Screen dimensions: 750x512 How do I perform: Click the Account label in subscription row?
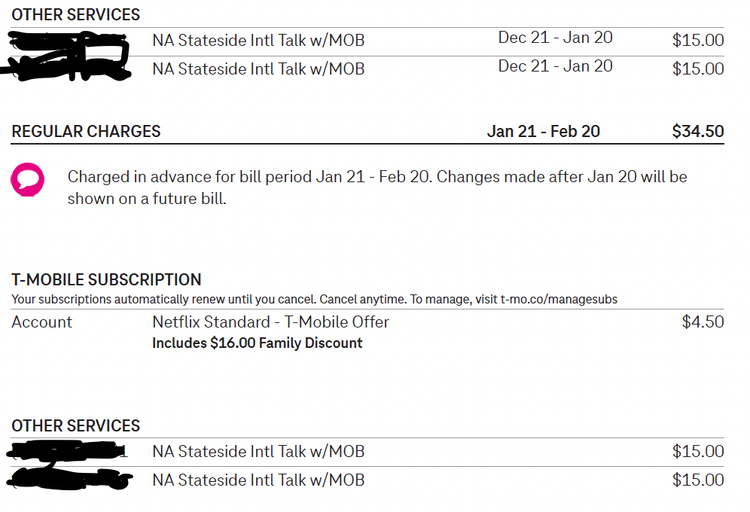point(42,322)
